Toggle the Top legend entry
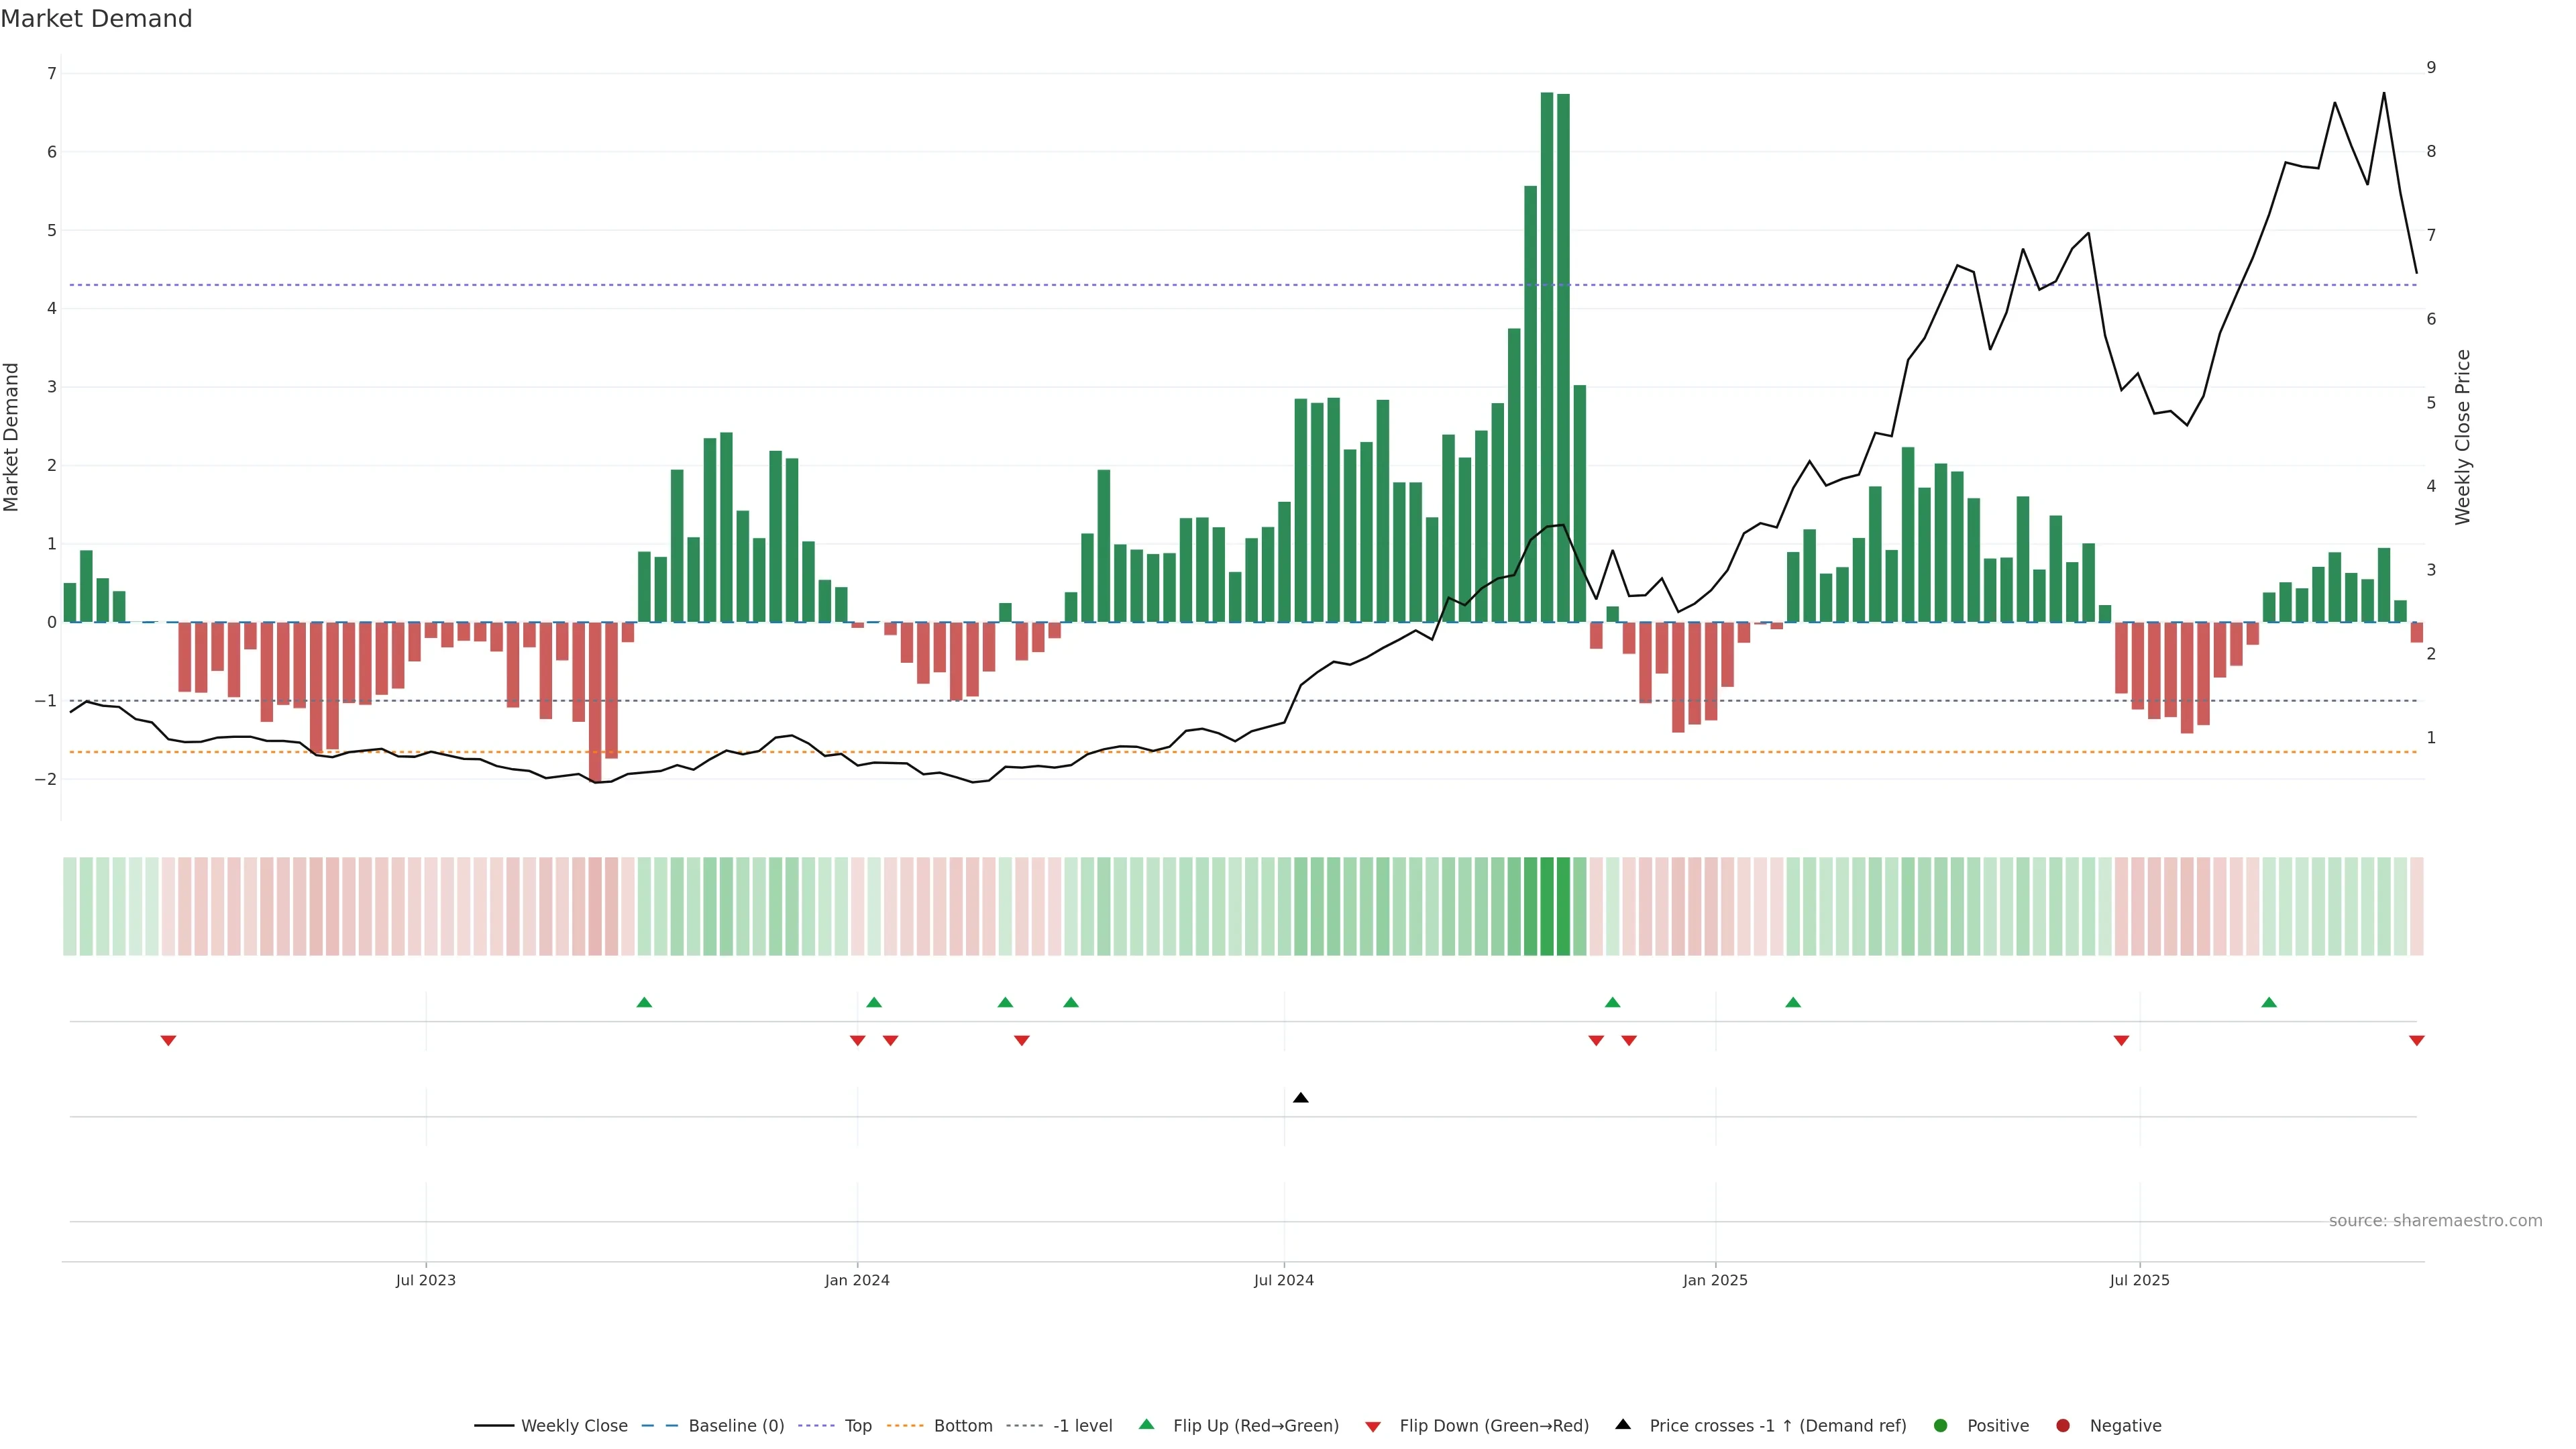This screenshot has height=1449, width=2576. (857, 1425)
